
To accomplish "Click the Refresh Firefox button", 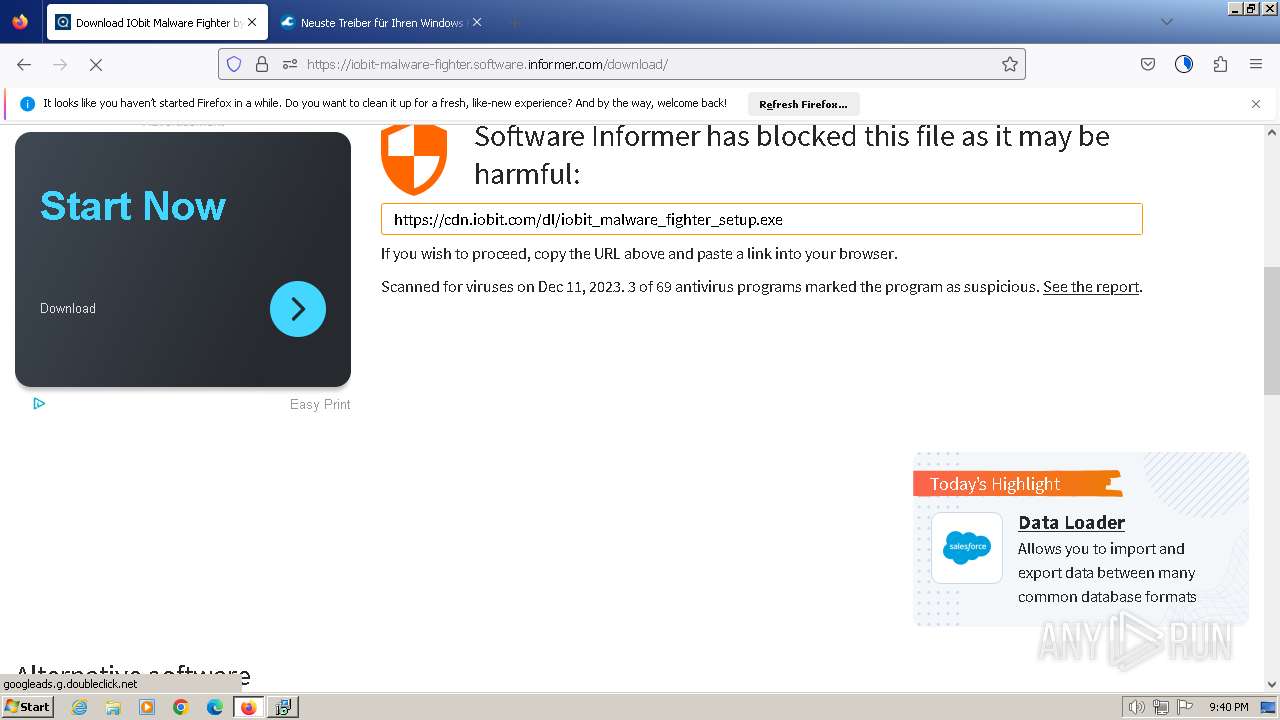I will click(x=803, y=104).
